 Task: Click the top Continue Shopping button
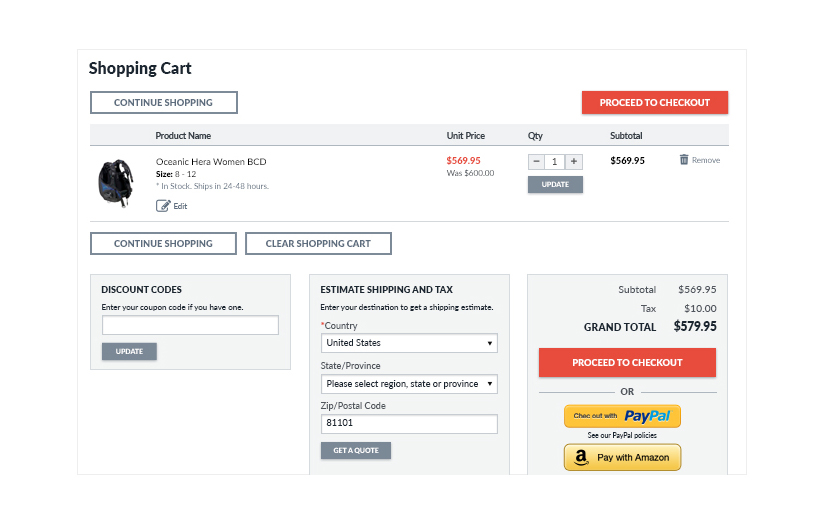pos(163,102)
